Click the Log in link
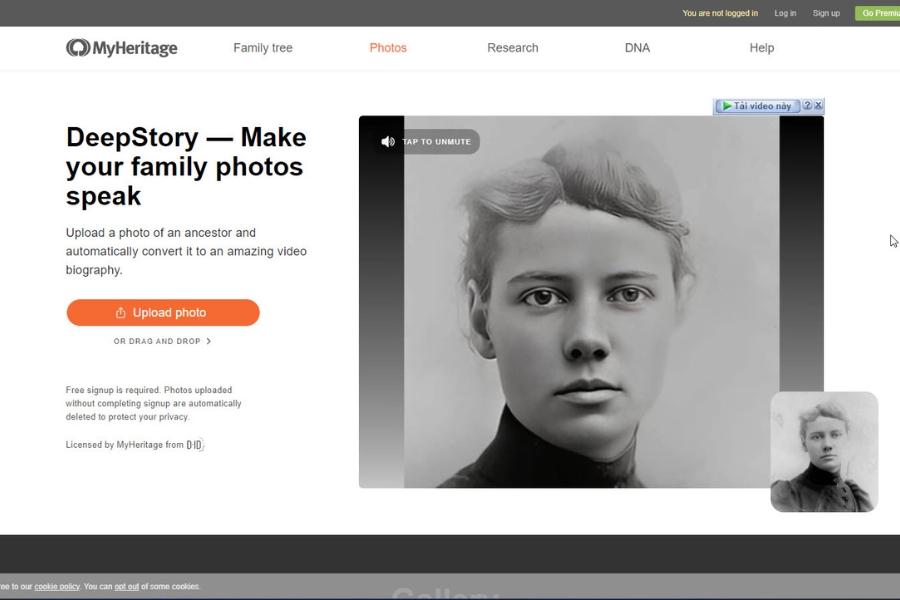The image size is (900, 600). click(785, 13)
